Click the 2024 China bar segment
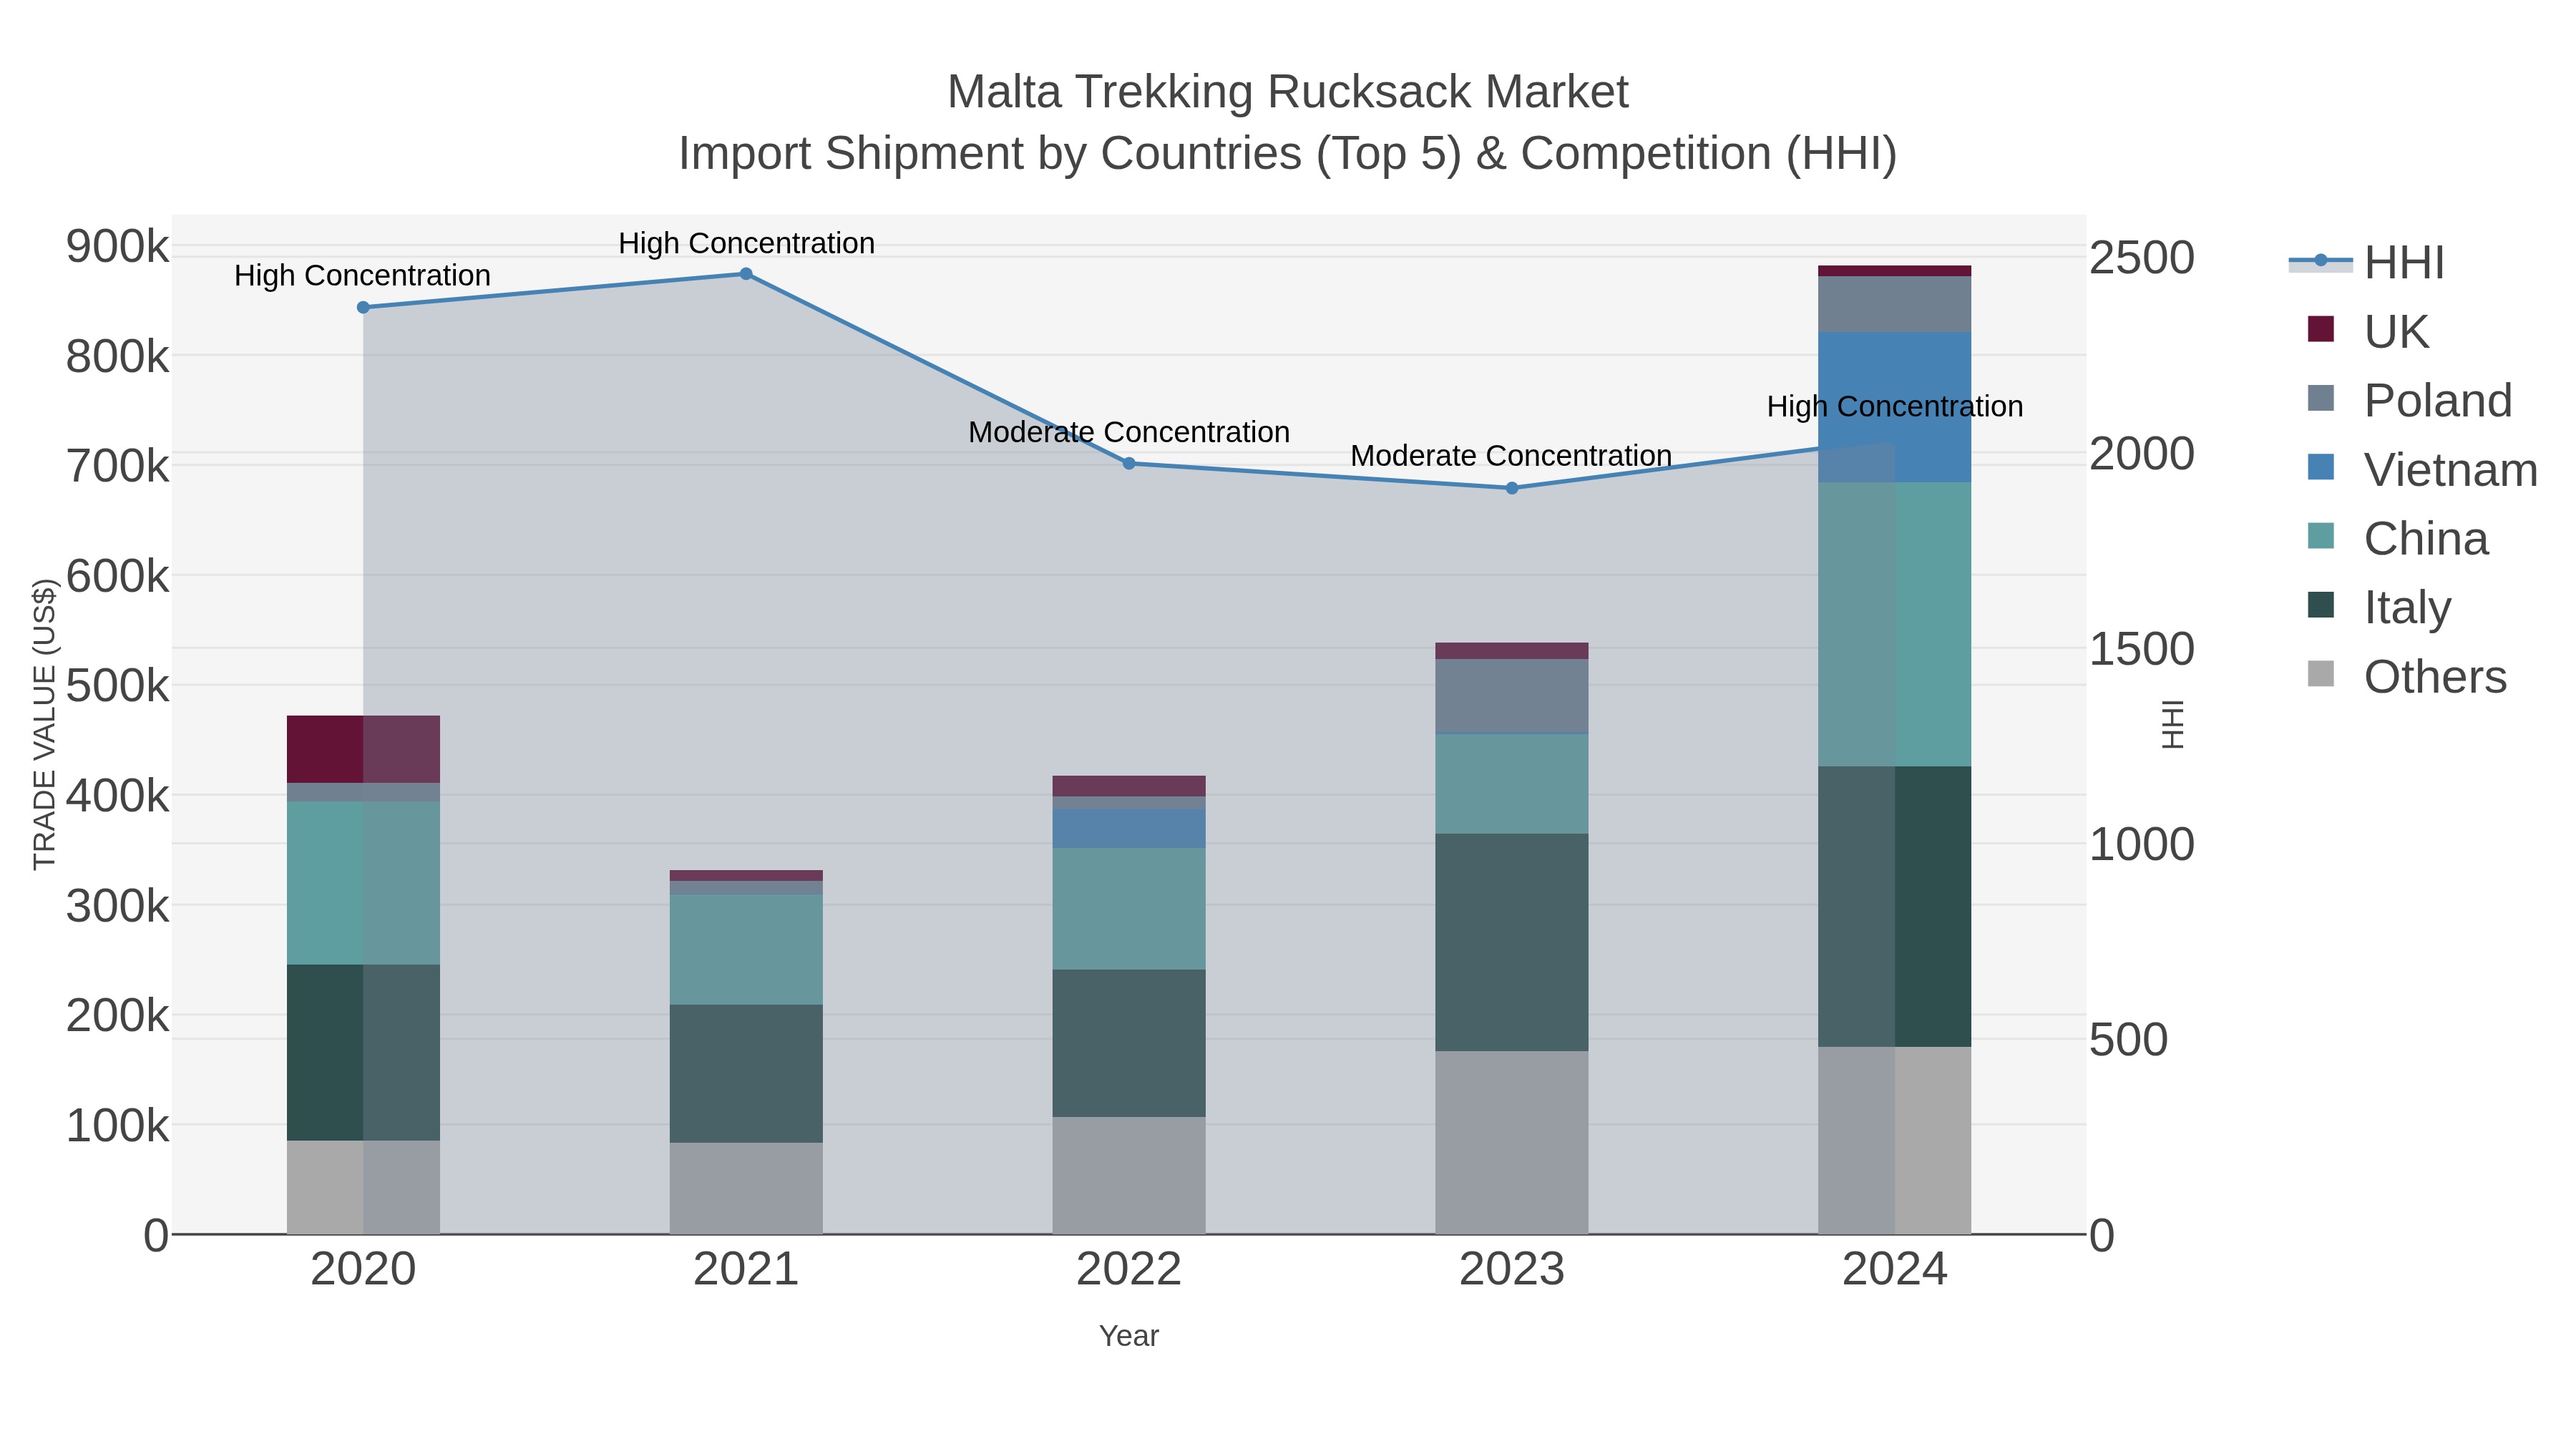The image size is (2576, 1449). pyautogui.click(x=1894, y=625)
